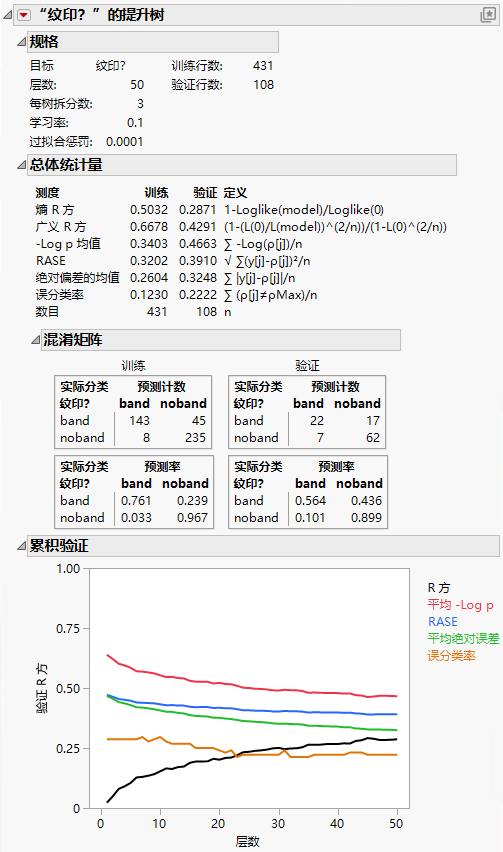Click the 误分类率 row in overall statistics
The image size is (503, 852).
(x=241, y=295)
